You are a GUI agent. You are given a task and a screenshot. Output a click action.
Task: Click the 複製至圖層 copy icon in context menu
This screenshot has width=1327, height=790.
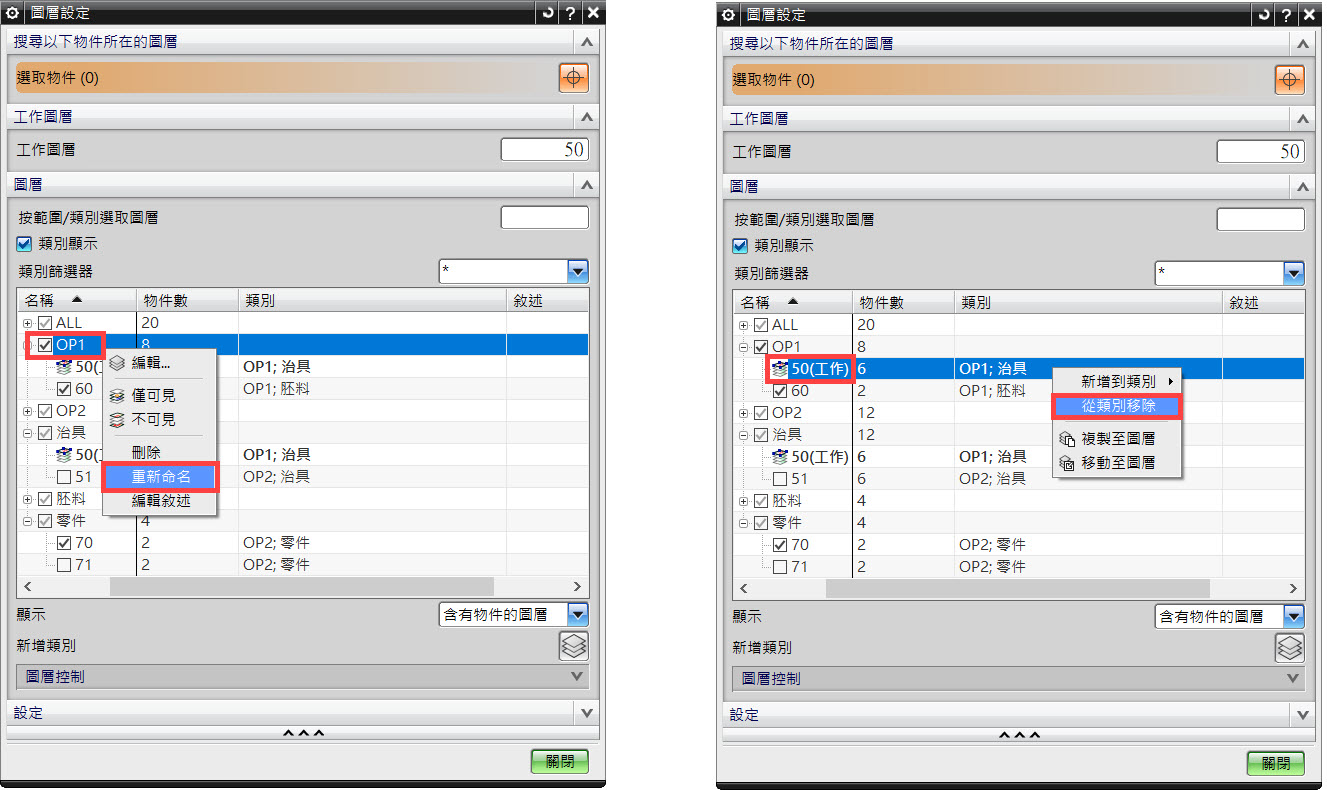[1067, 439]
